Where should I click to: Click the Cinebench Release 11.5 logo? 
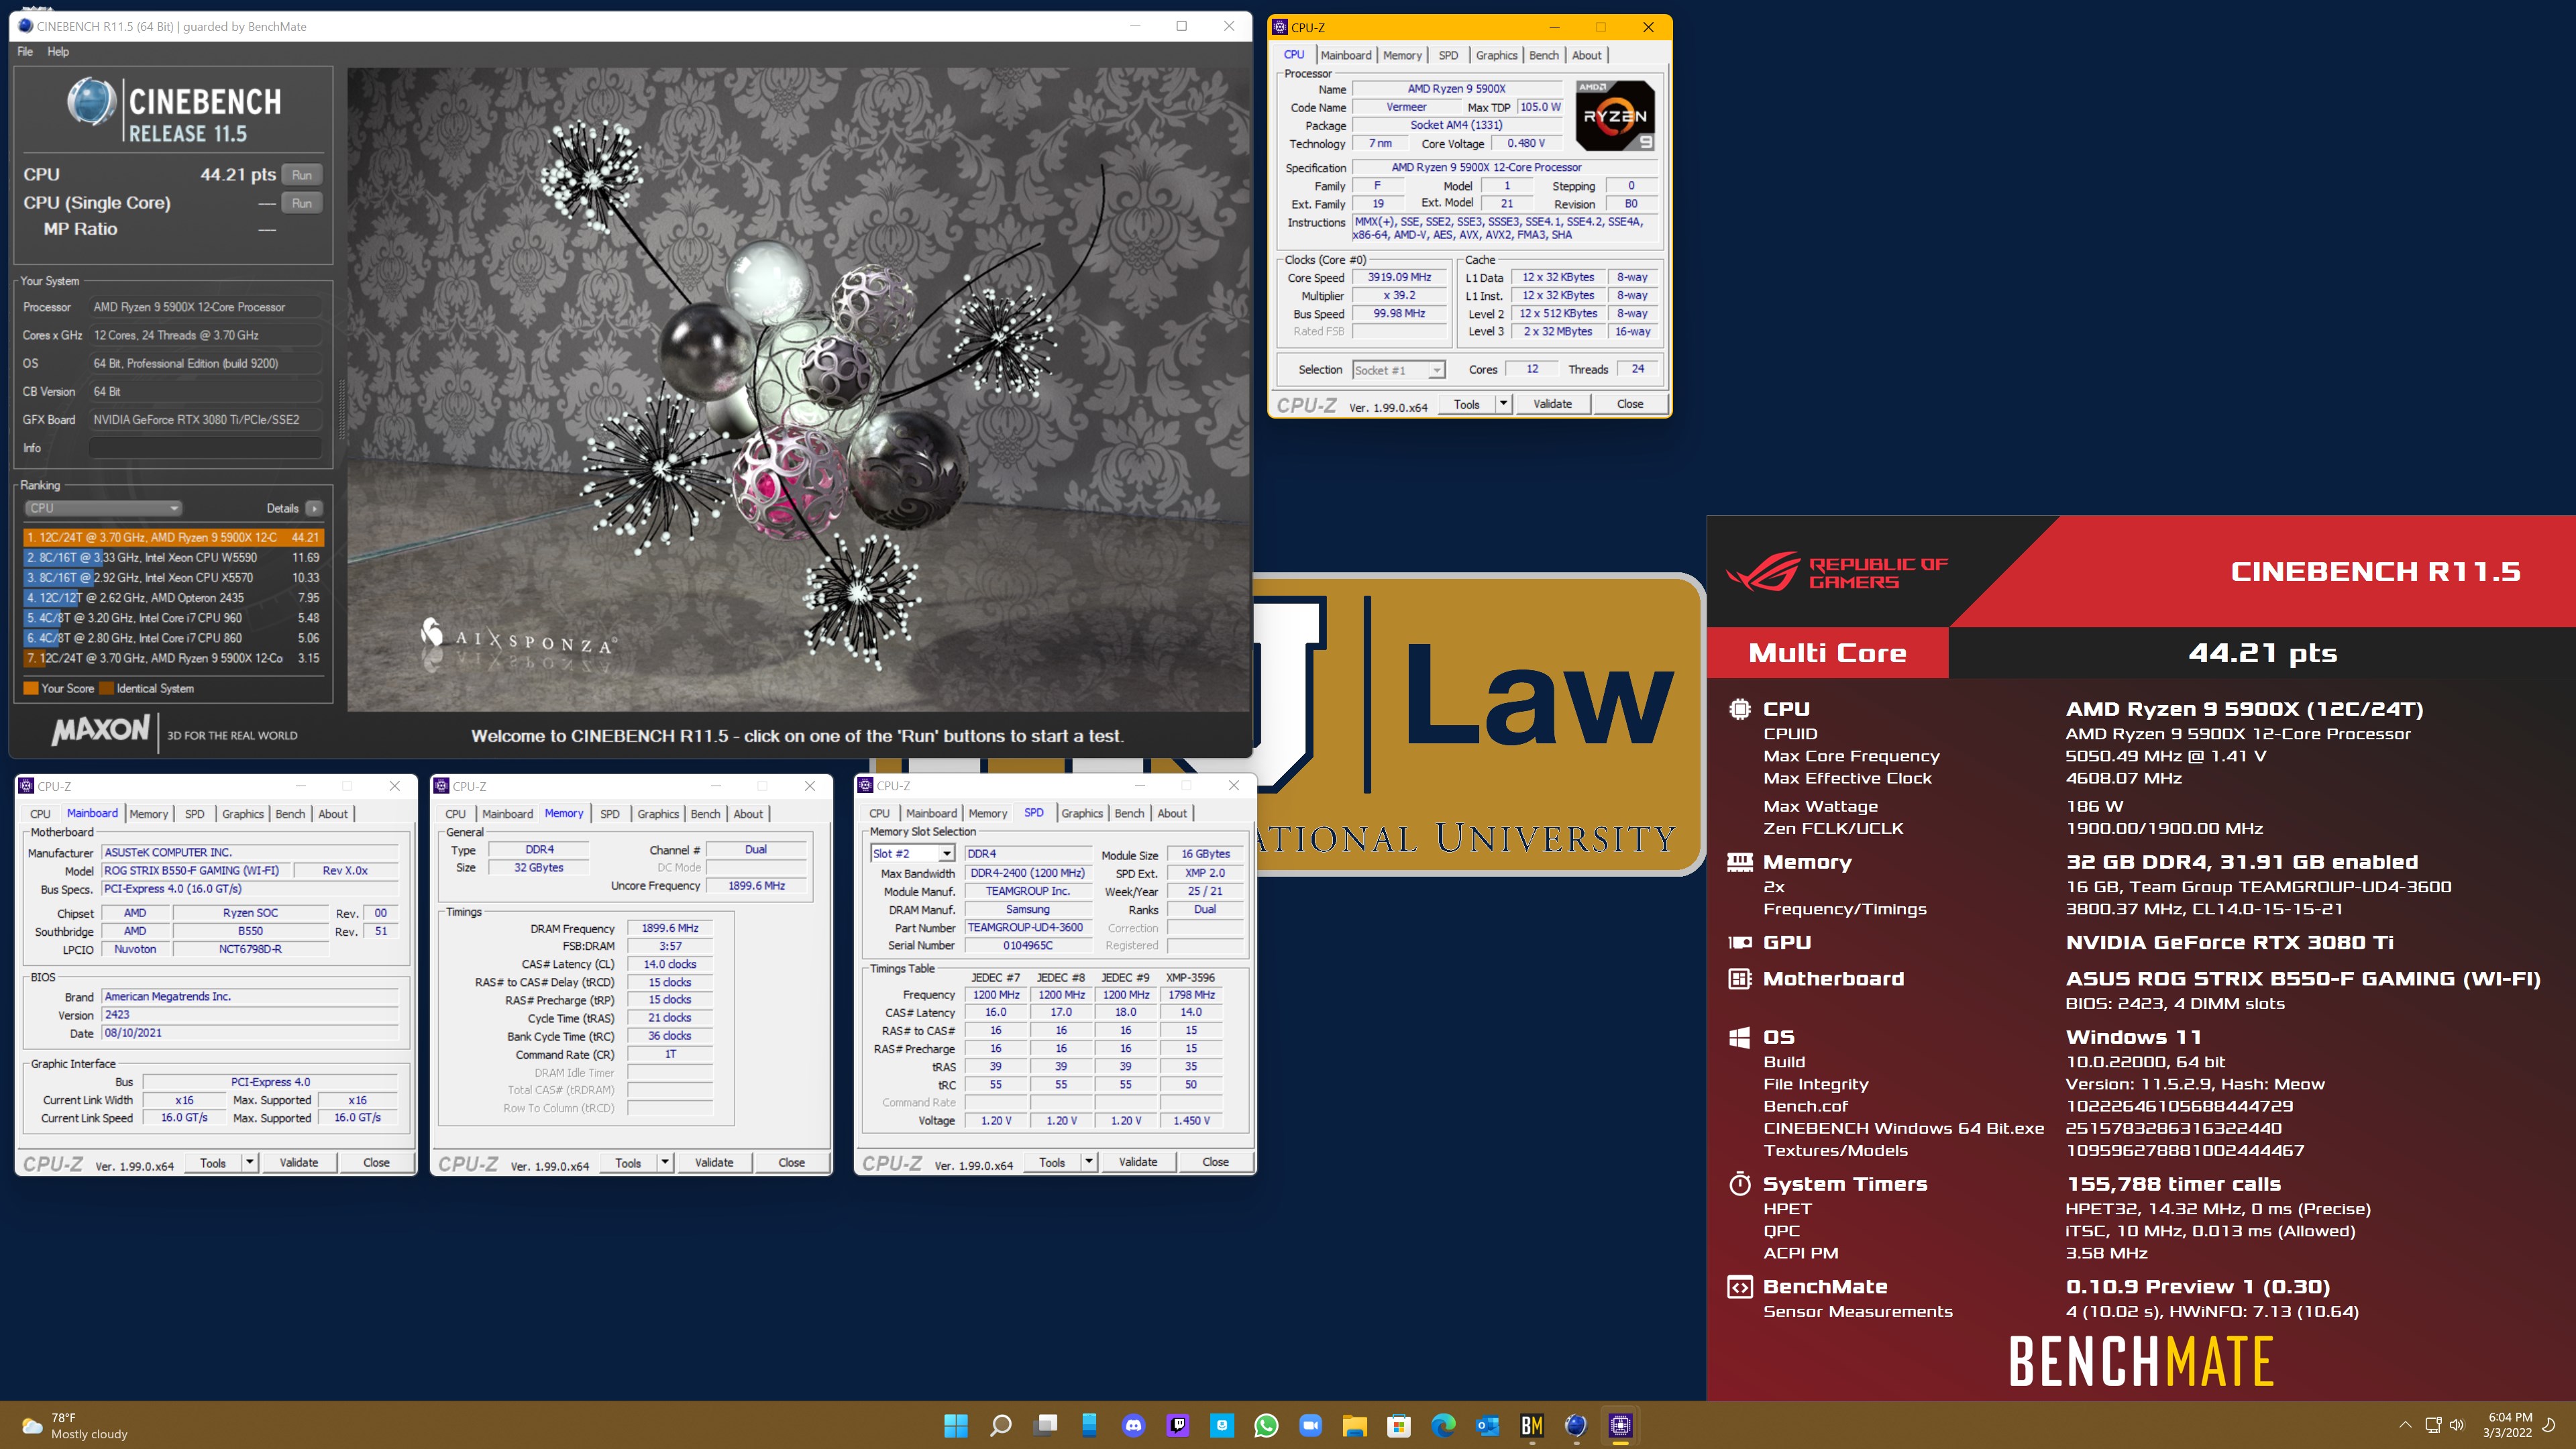174,110
